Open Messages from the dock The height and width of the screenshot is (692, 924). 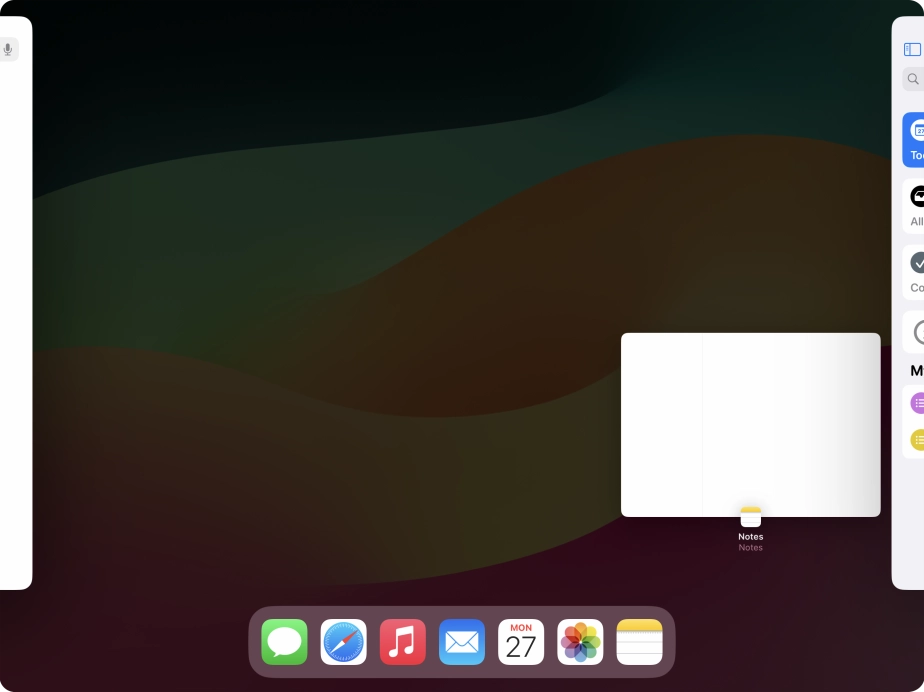coord(284,642)
